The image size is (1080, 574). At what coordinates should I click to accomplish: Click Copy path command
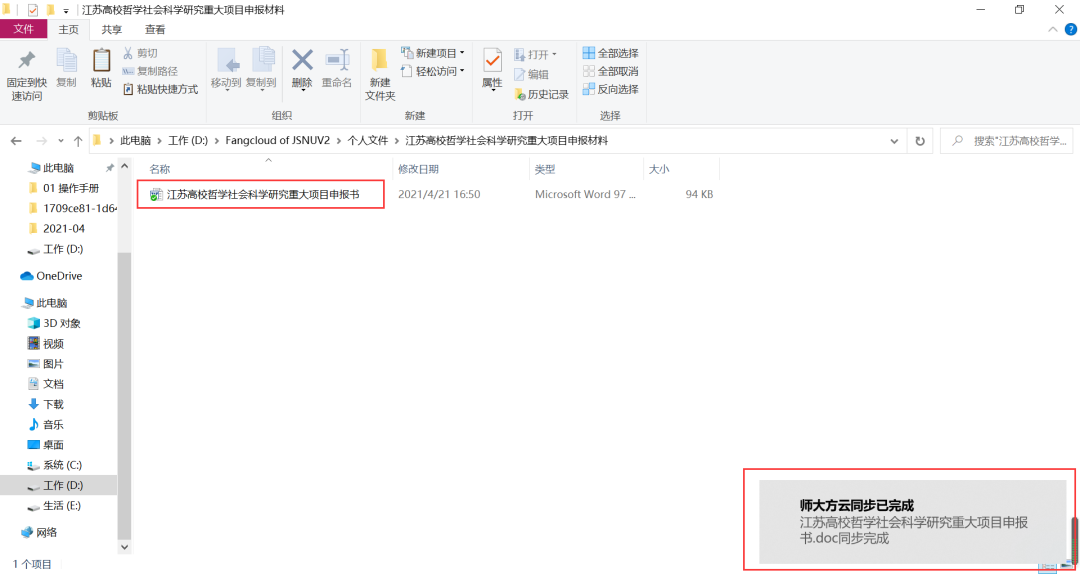coord(150,71)
